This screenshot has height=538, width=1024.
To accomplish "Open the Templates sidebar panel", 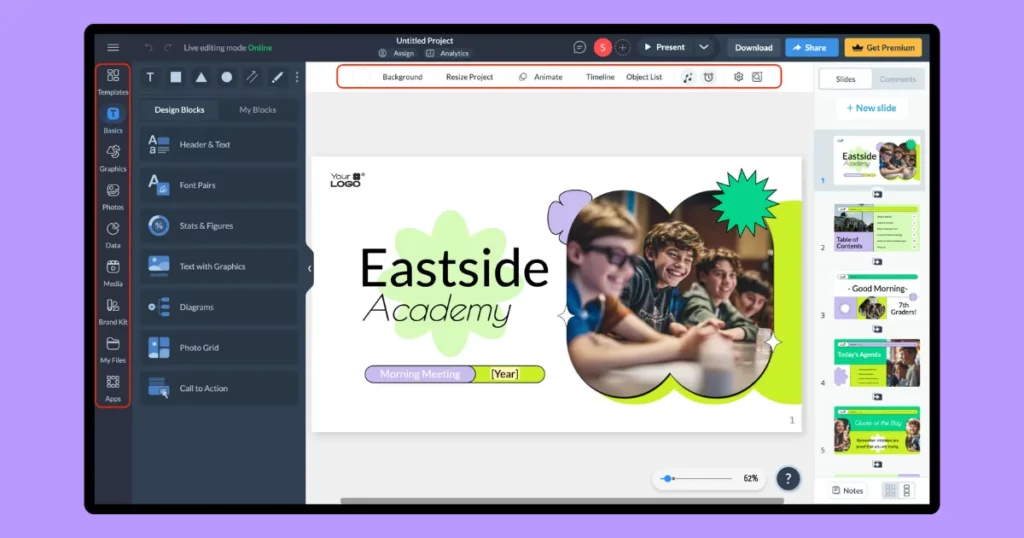I will [x=113, y=79].
